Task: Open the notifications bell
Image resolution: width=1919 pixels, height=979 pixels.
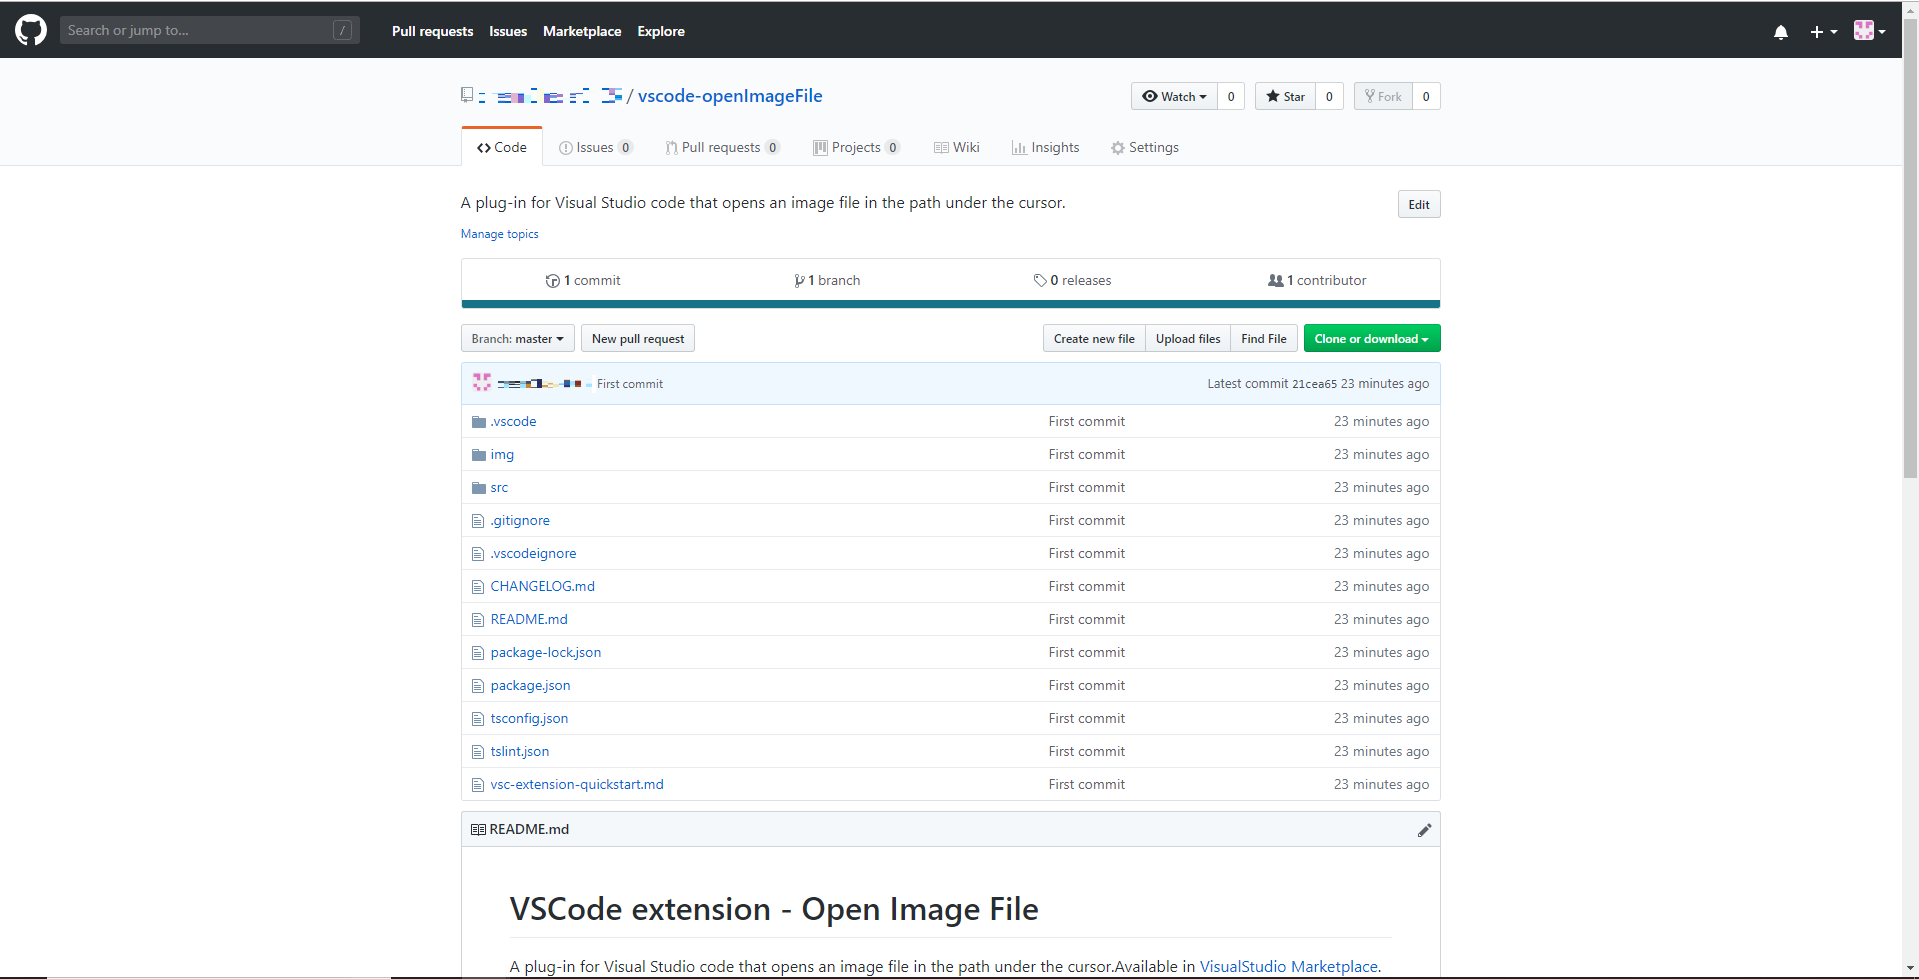Action: click(x=1781, y=32)
